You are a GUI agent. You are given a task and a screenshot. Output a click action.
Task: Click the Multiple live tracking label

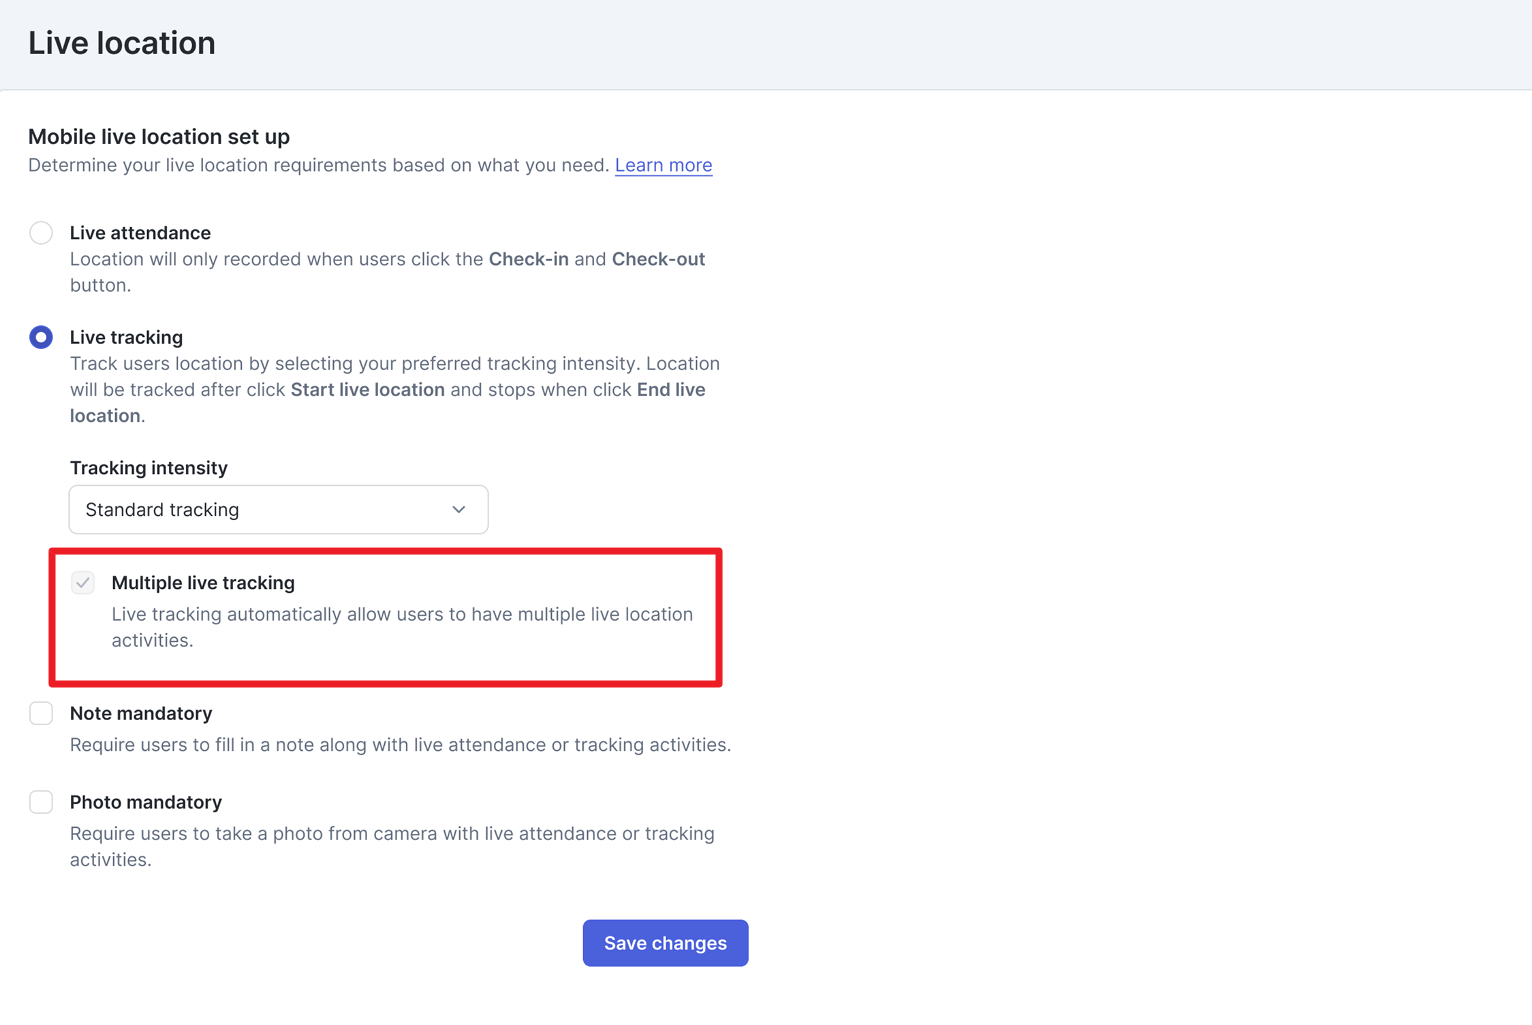(x=203, y=582)
